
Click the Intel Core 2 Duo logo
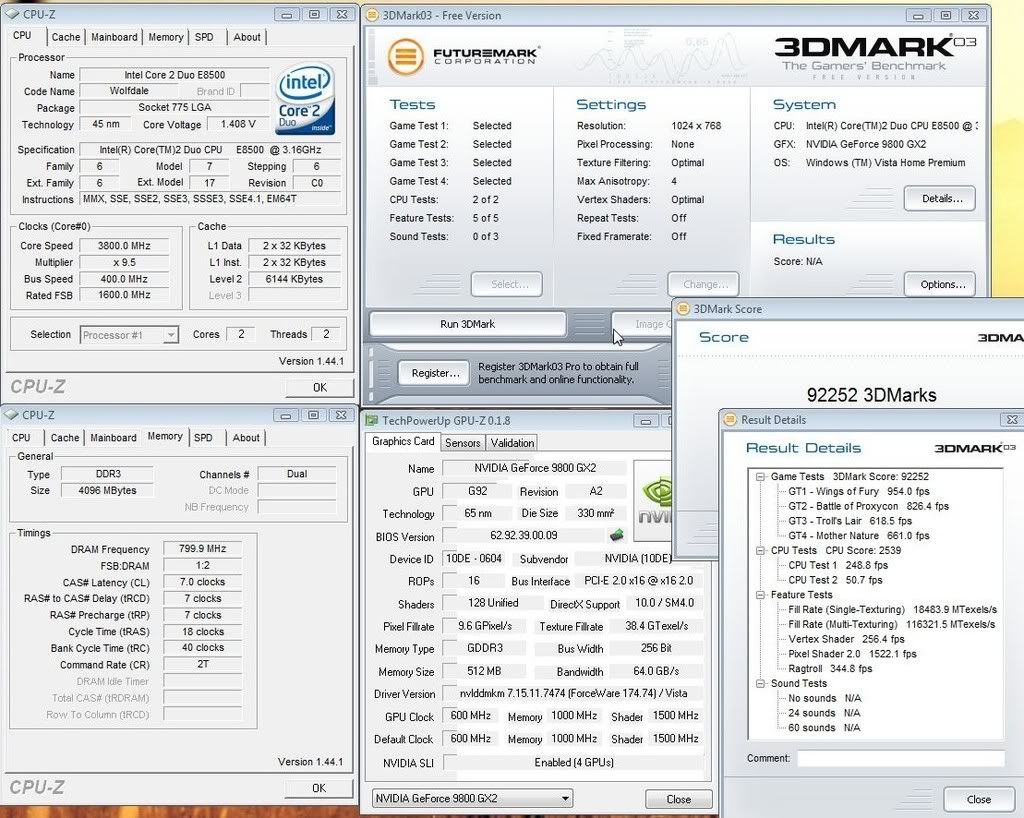pyautogui.click(x=305, y=100)
